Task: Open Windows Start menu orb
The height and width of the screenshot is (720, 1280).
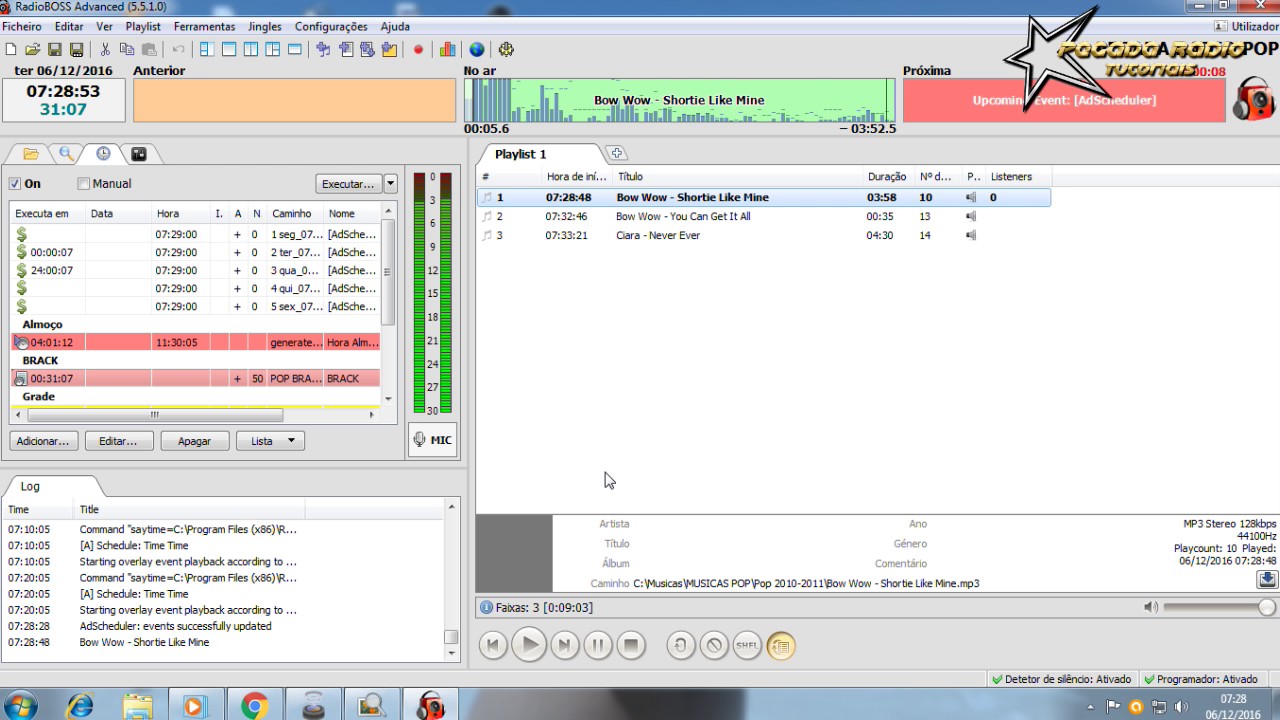Action: tap(22, 705)
